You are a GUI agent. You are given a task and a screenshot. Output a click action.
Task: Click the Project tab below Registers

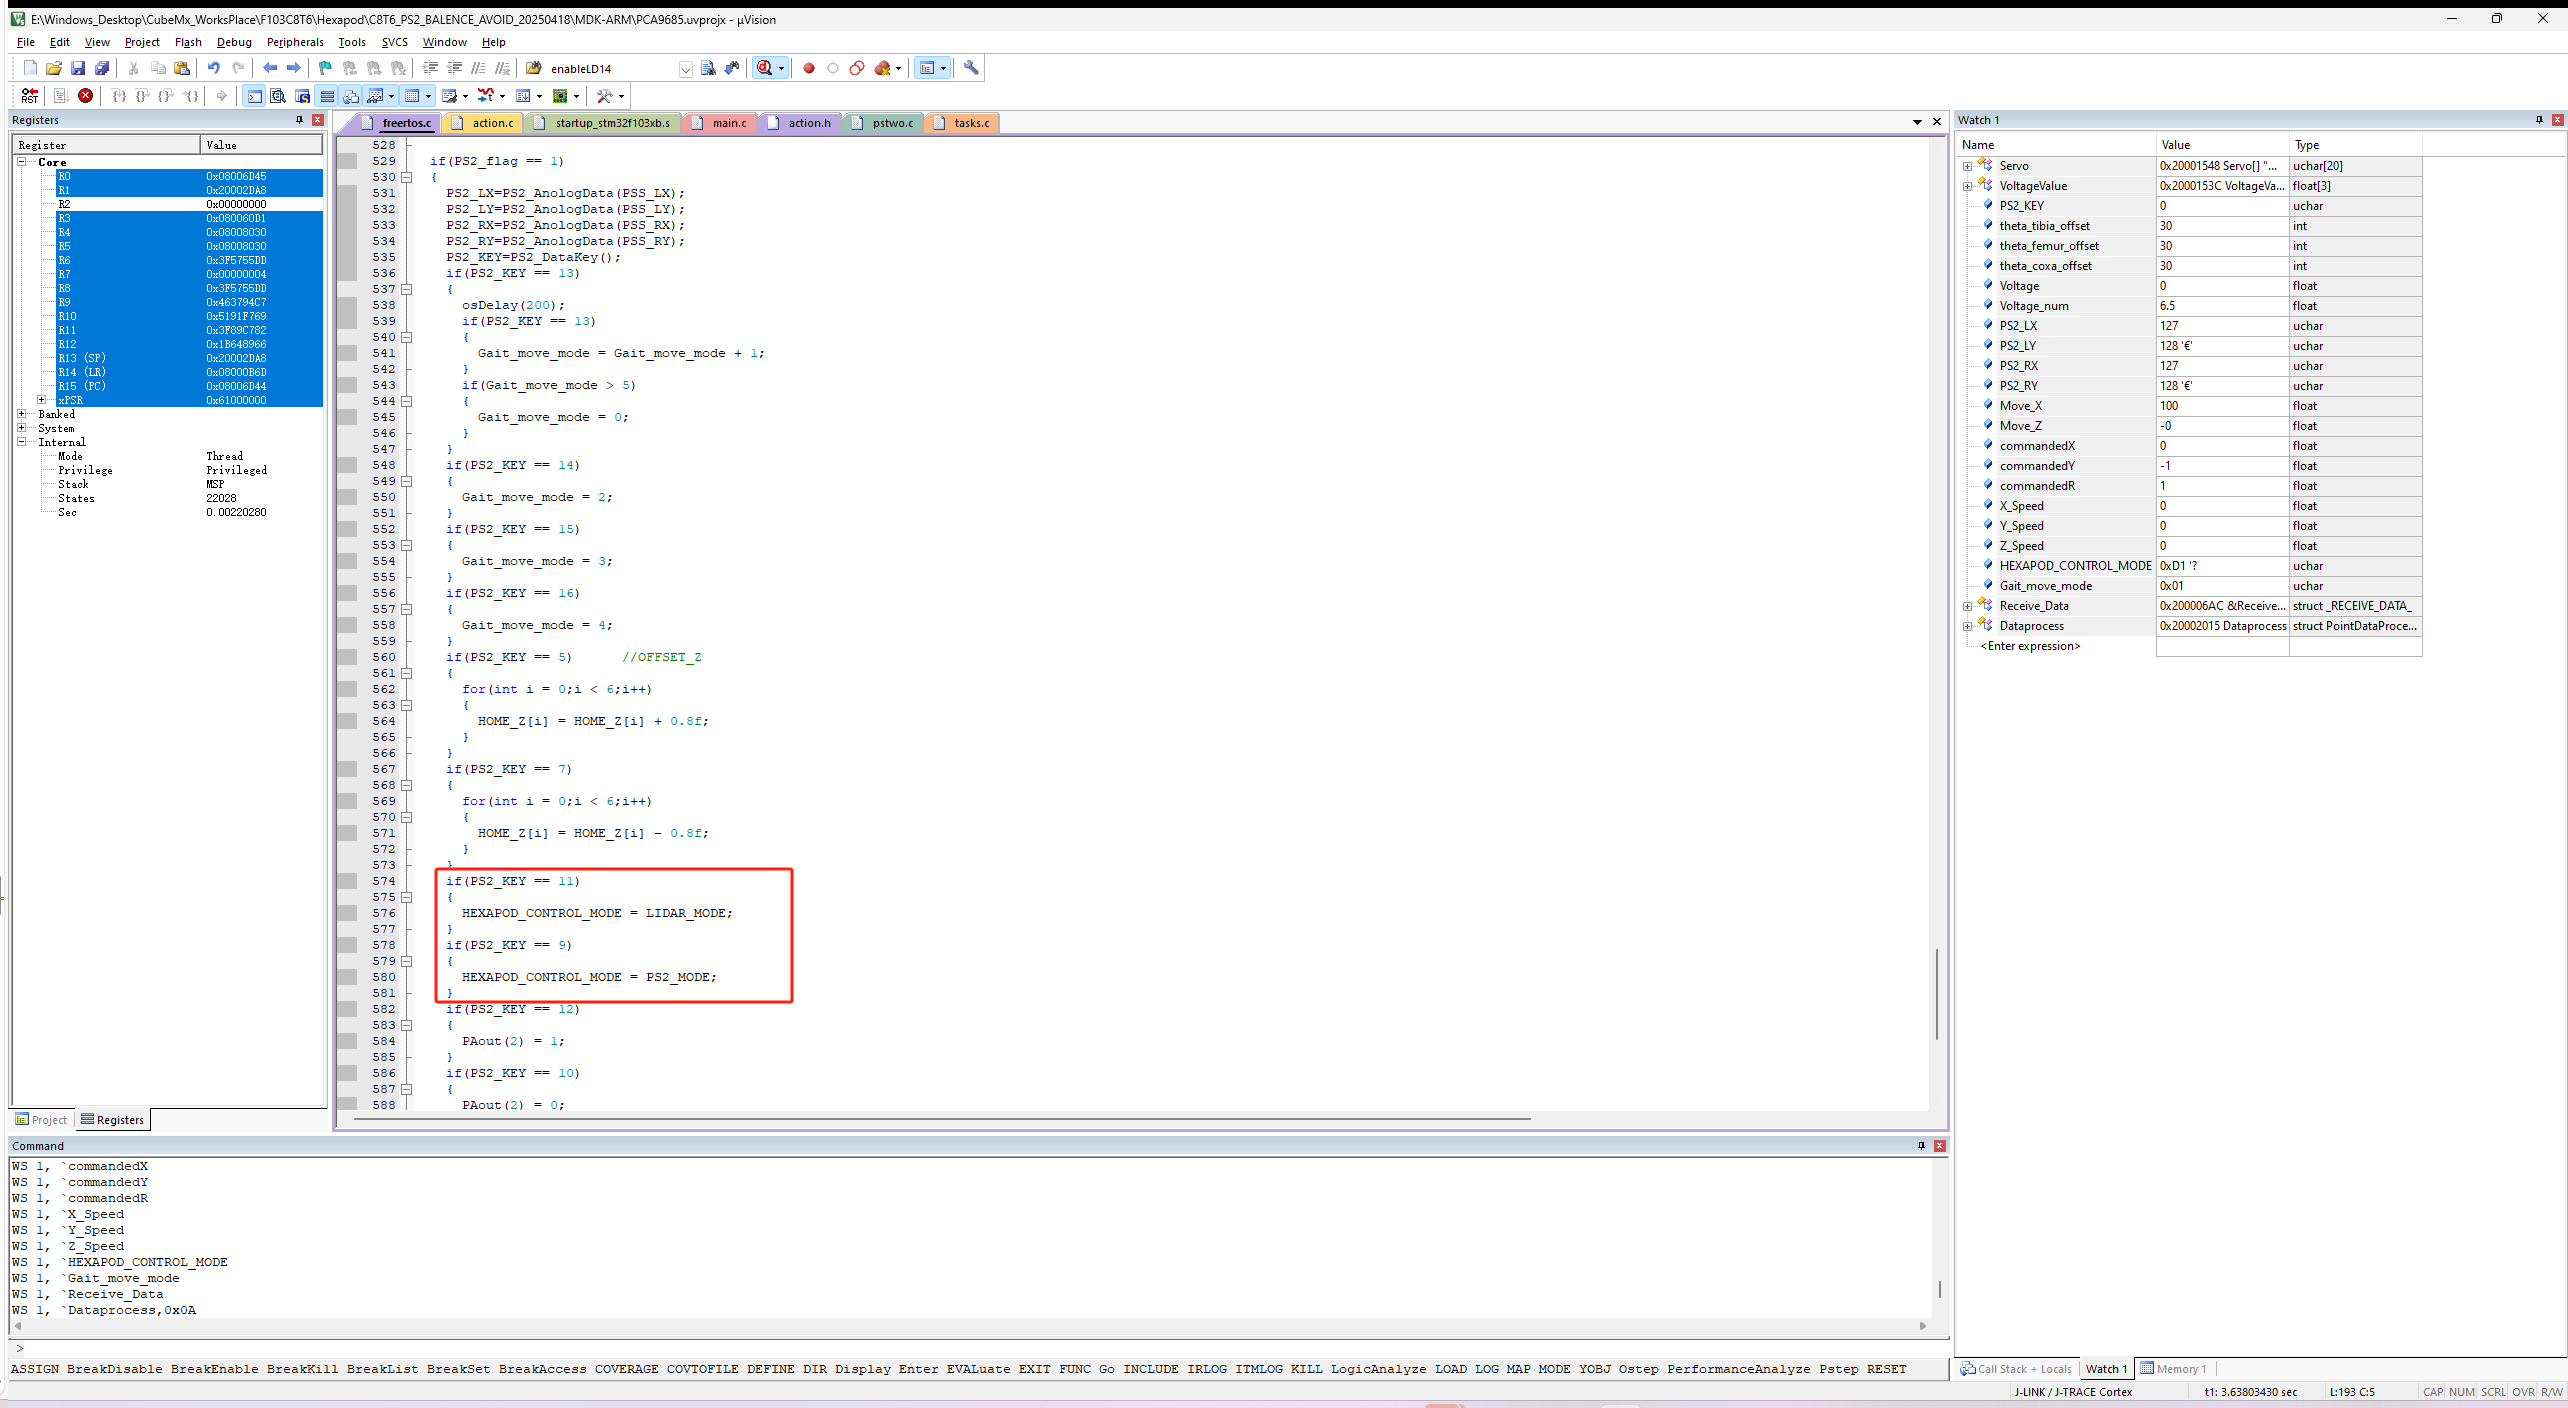[42, 1120]
